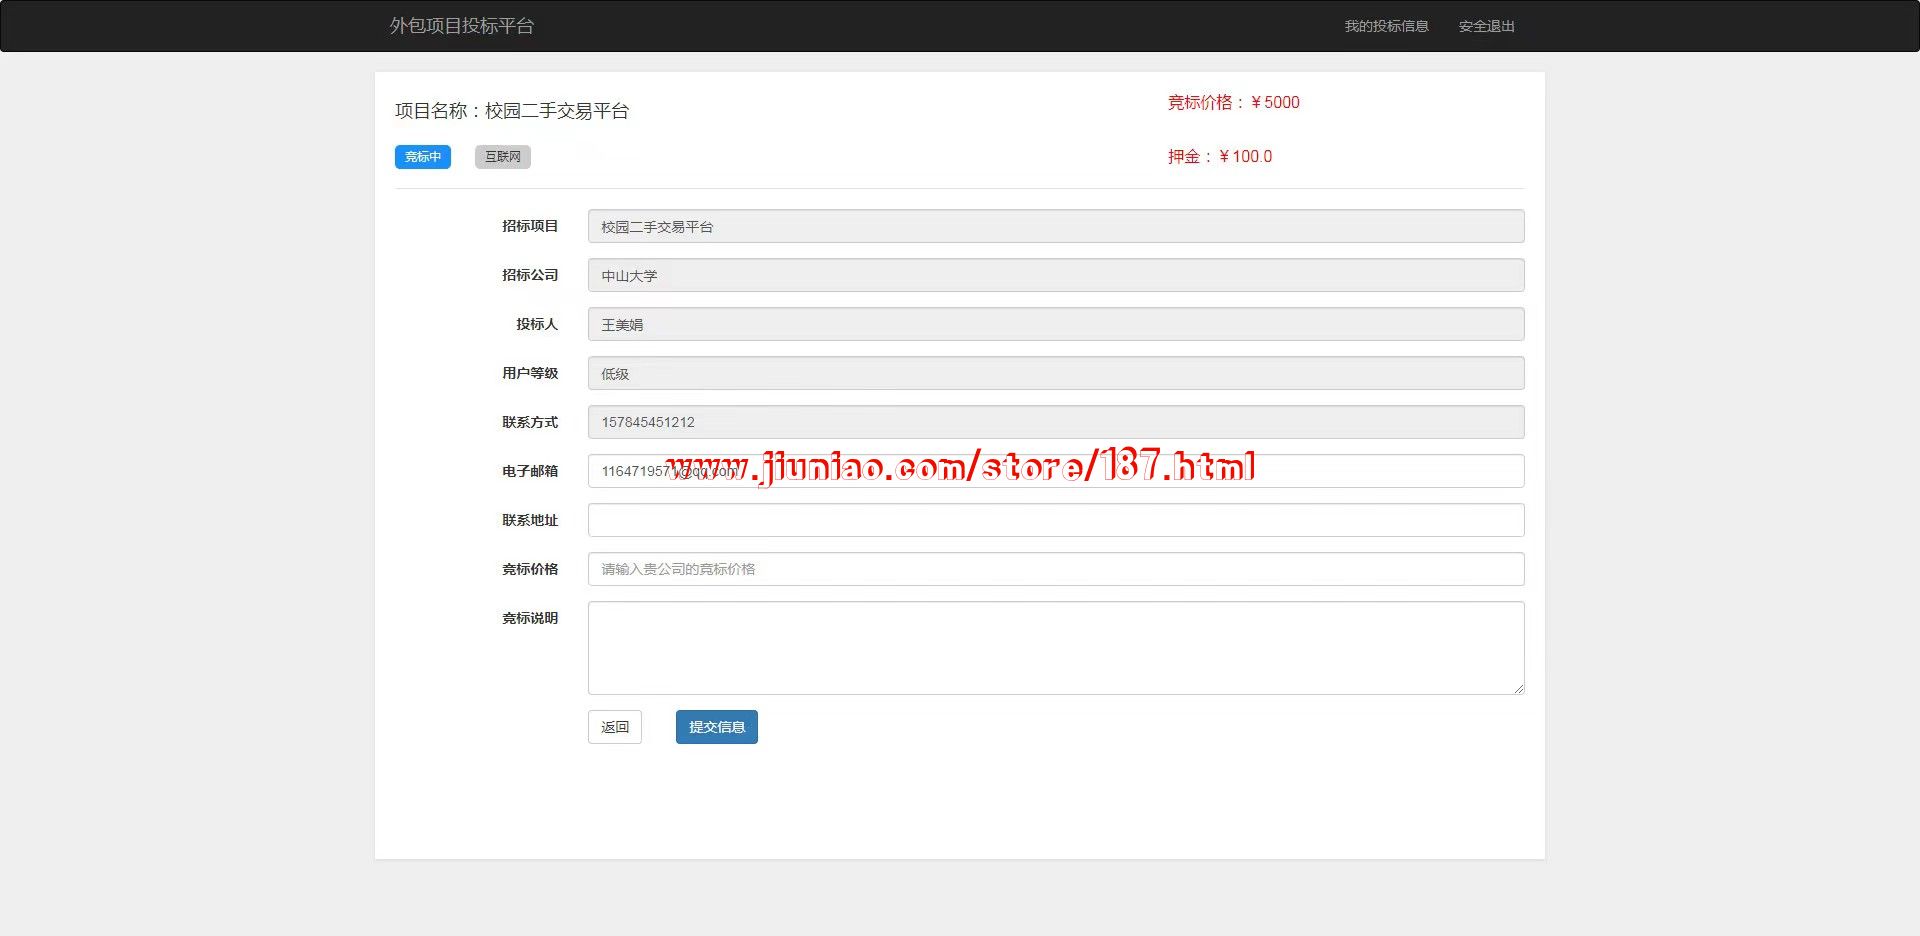1920x936 pixels.
Task: Click the 竞标价格 input with placeholder text
Action: point(1055,569)
